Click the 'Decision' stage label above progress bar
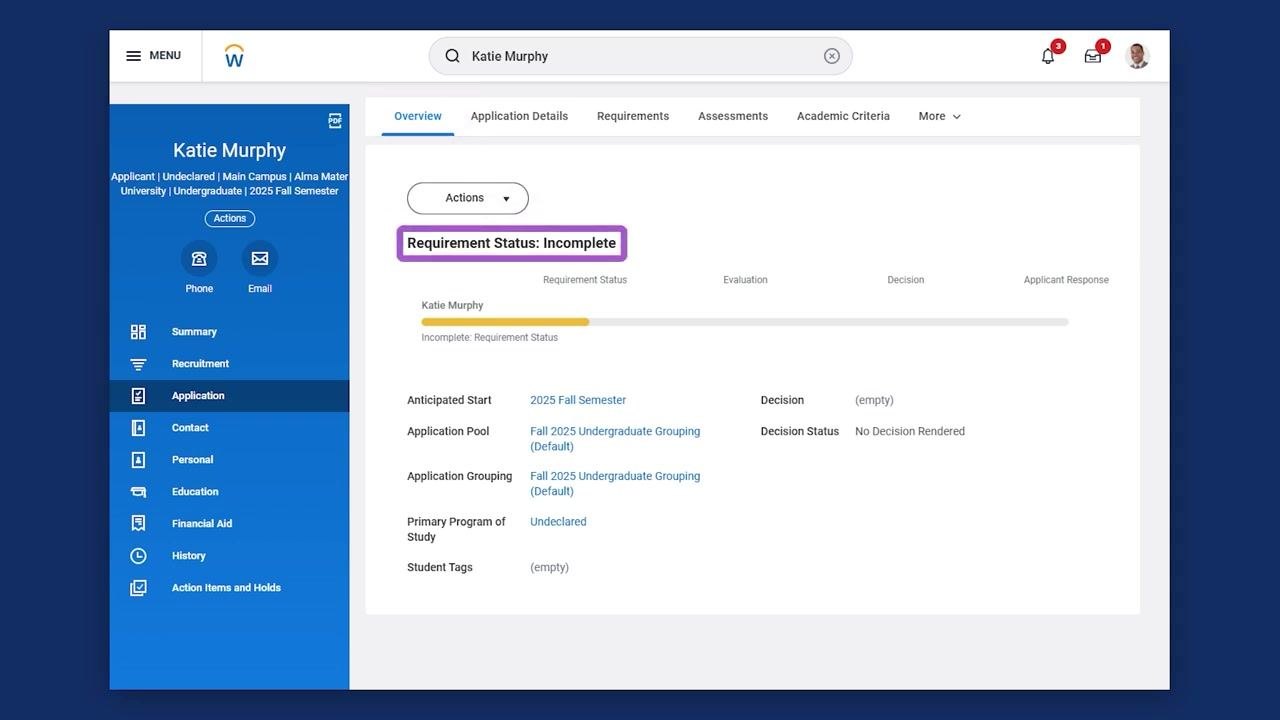 click(x=906, y=280)
